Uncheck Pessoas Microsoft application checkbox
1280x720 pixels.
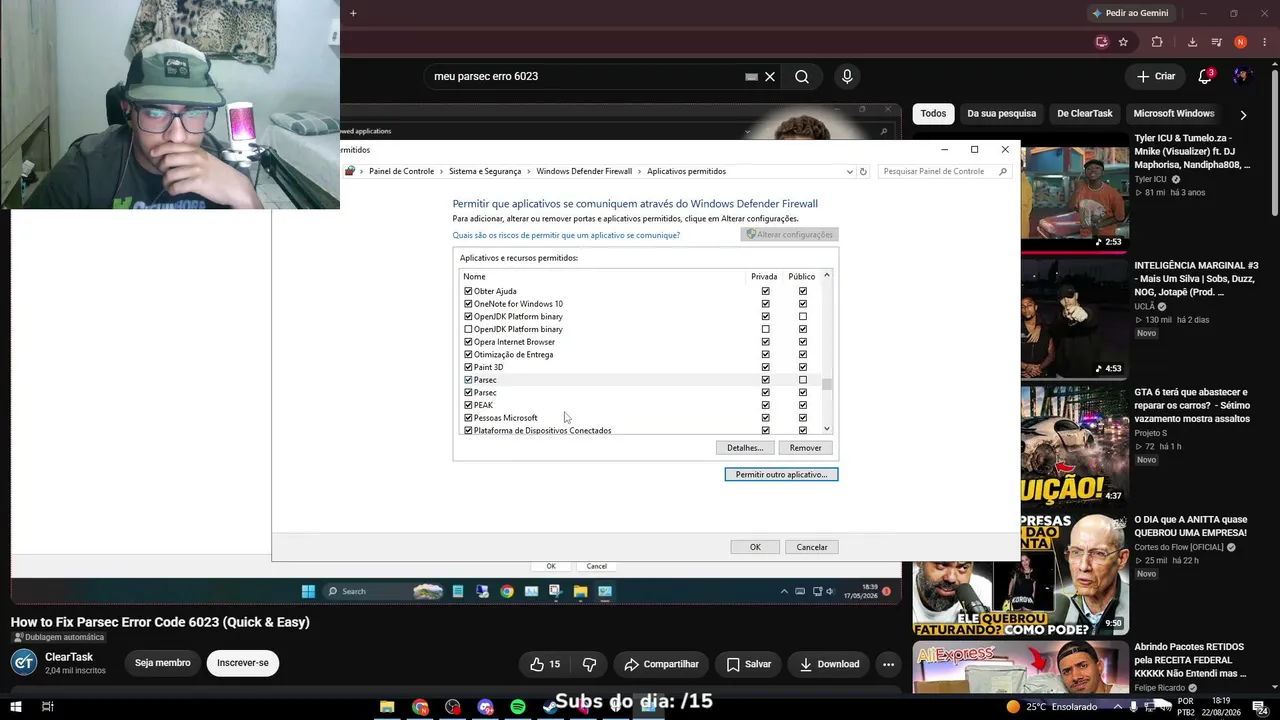[468, 418]
